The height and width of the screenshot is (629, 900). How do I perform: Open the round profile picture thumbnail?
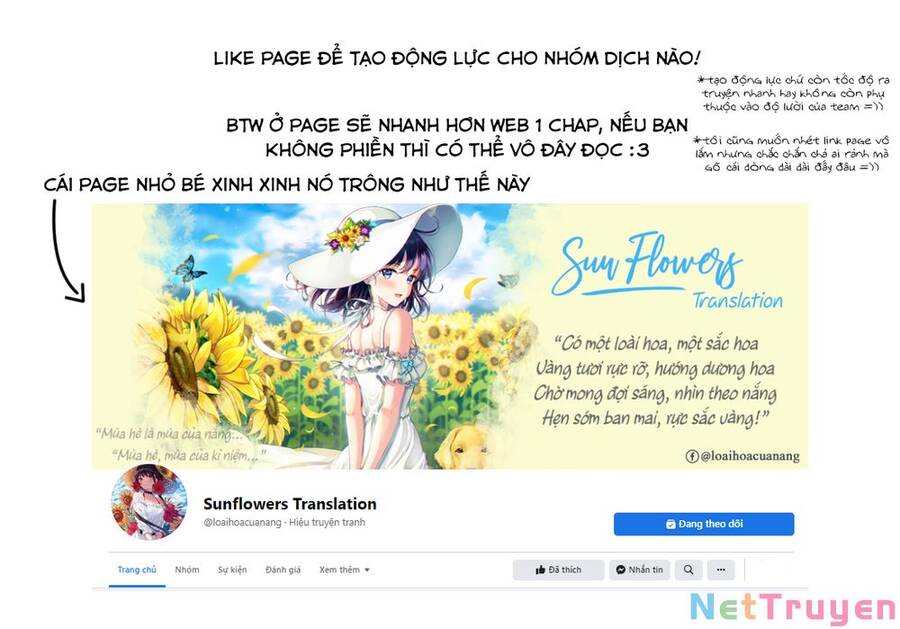[x=149, y=503]
